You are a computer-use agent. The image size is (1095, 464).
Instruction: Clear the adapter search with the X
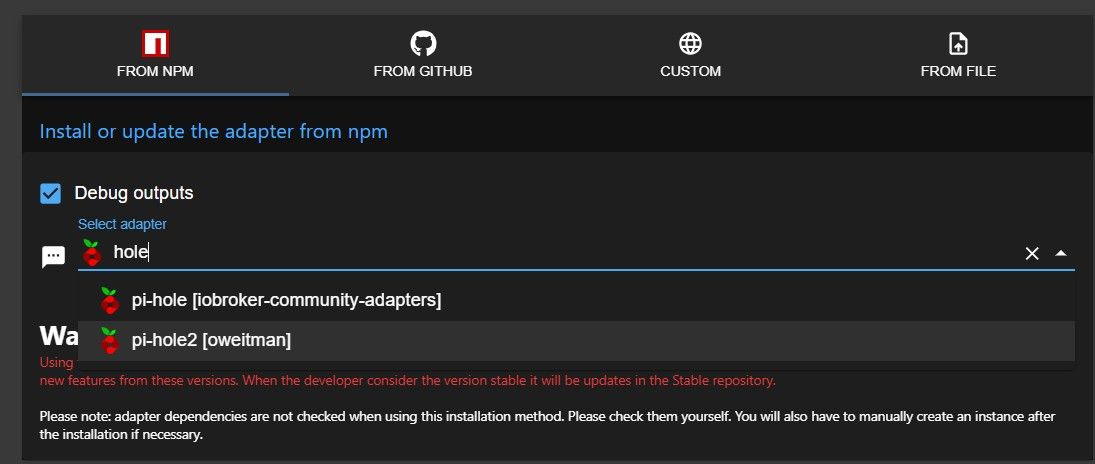(1031, 254)
